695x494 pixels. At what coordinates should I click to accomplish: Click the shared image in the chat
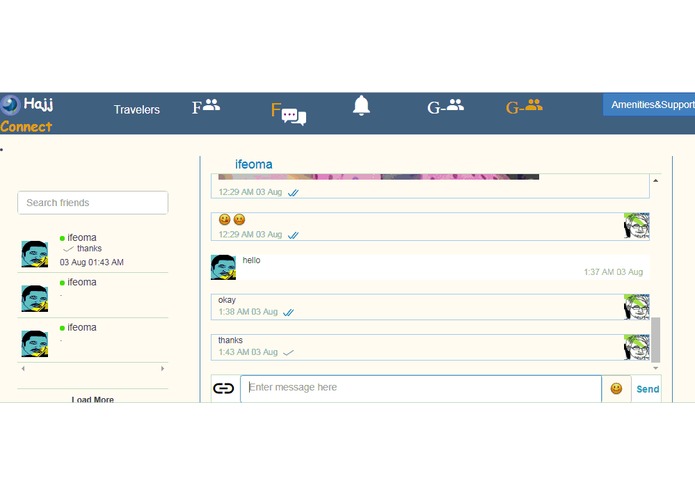pyautogui.click(x=379, y=177)
